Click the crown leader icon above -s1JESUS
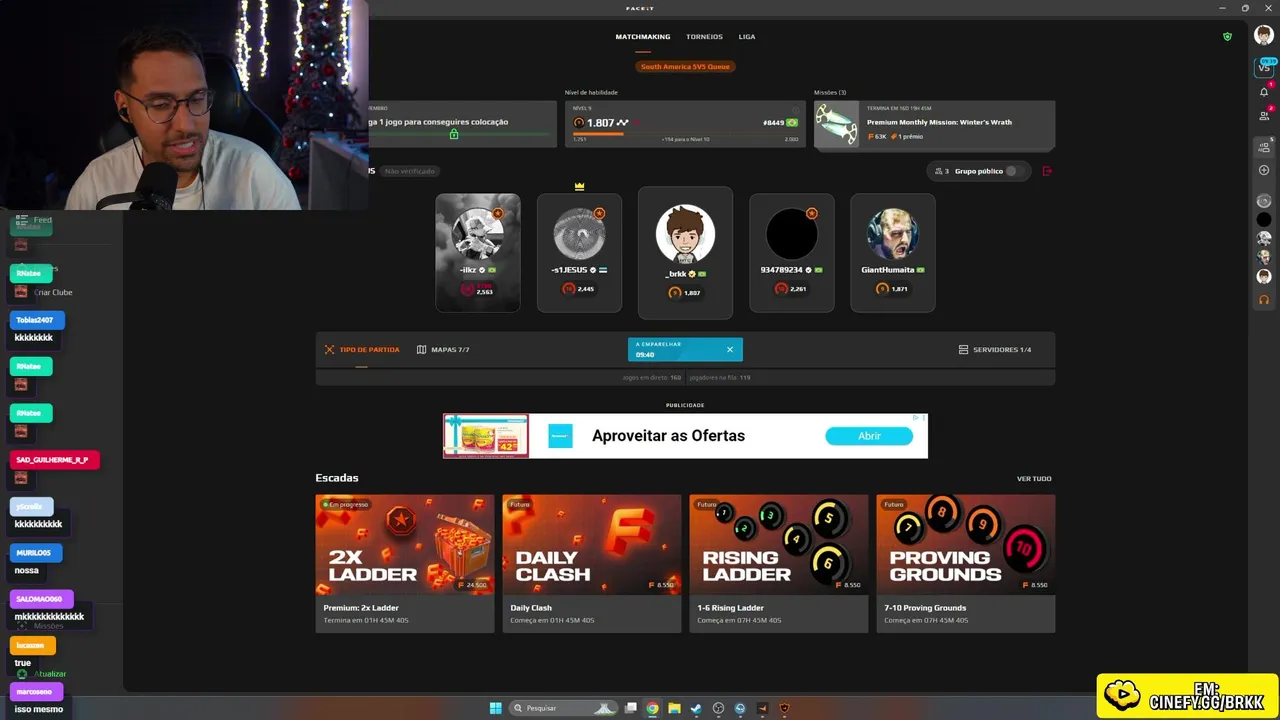Viewport: 1280px width, 720px height. (579, 186)
